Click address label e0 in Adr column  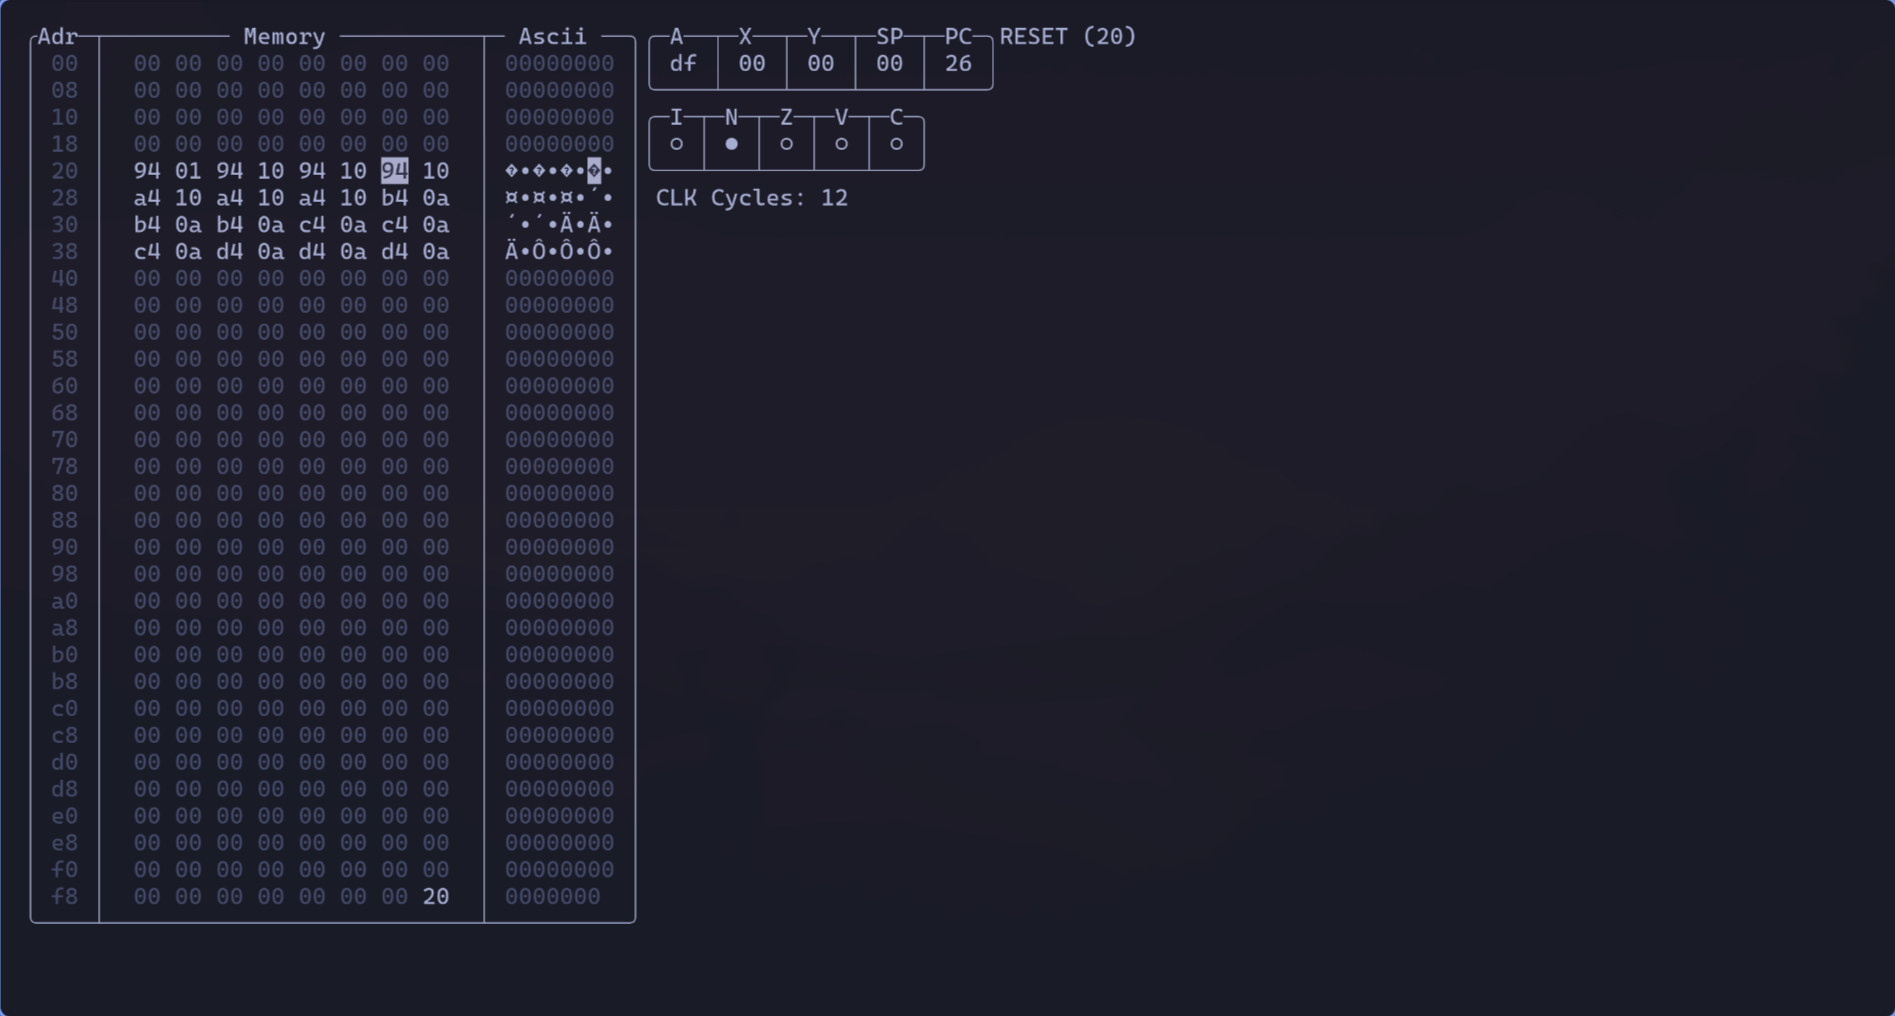tap(65, 816)
